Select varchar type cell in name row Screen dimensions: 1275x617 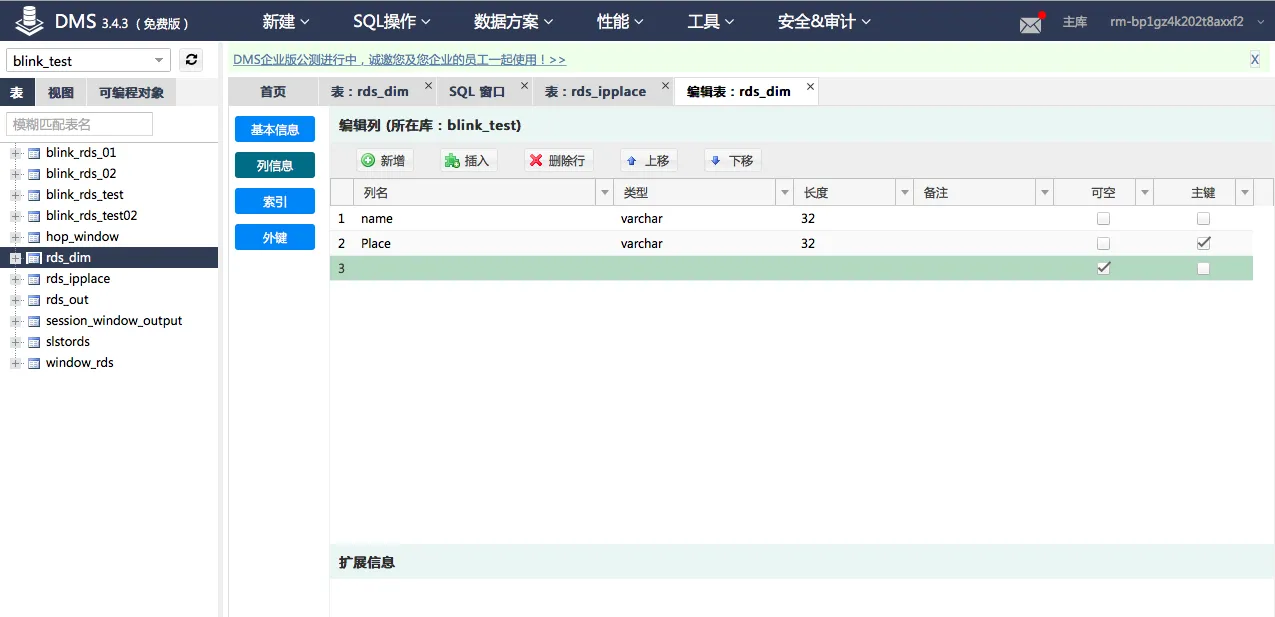(x=703, y=218)
